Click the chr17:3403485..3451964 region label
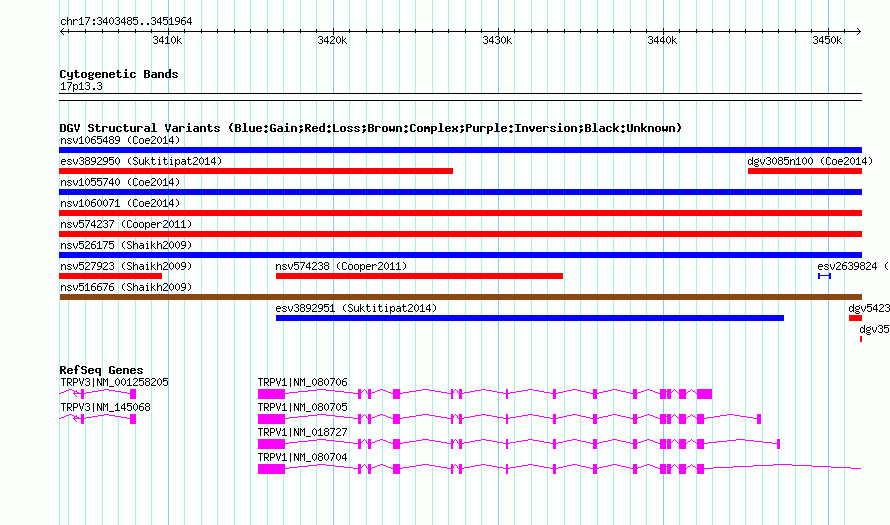 [126, 22]
